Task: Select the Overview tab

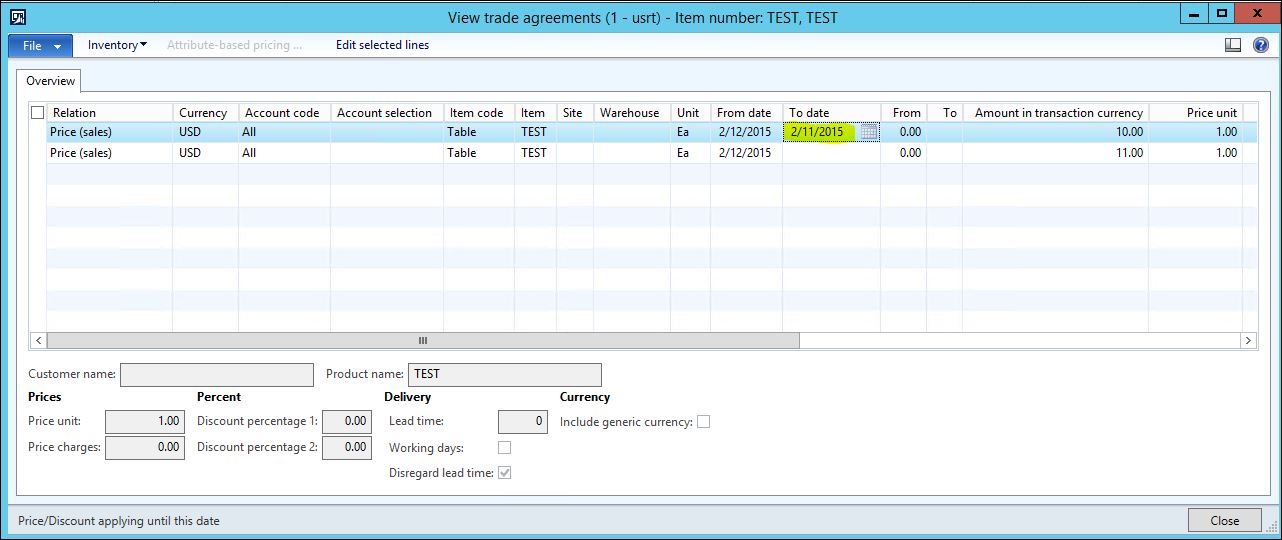Action: [50, 81]
